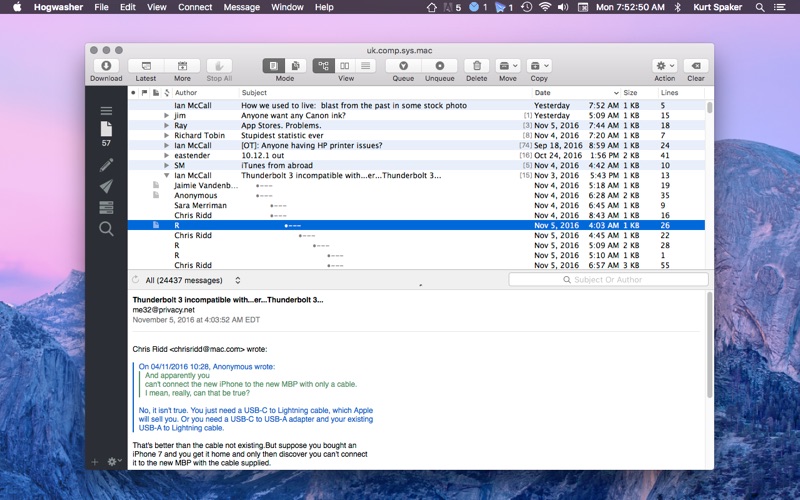Switch to the first Mode segment
Screen dimensions: 800x500
(x=274, y=66)
